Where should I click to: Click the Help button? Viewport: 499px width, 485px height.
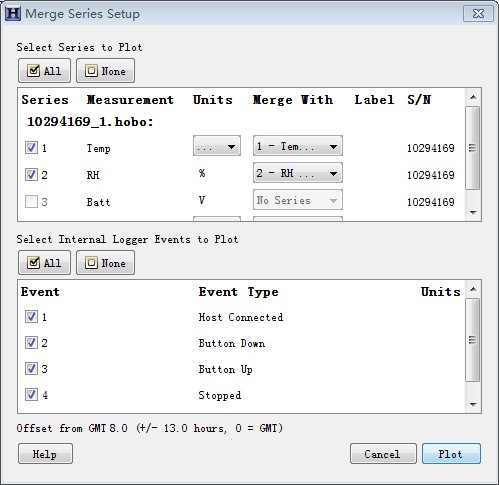(45, 454)
